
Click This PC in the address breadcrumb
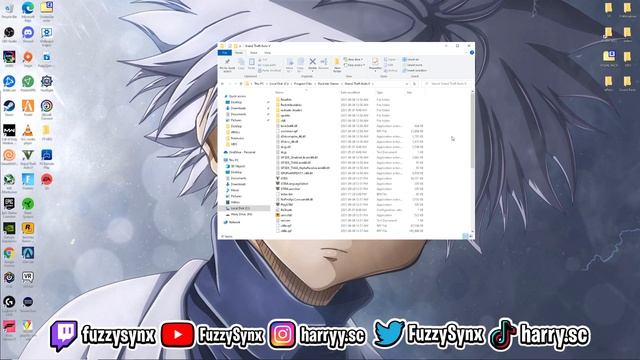[259, 84]
